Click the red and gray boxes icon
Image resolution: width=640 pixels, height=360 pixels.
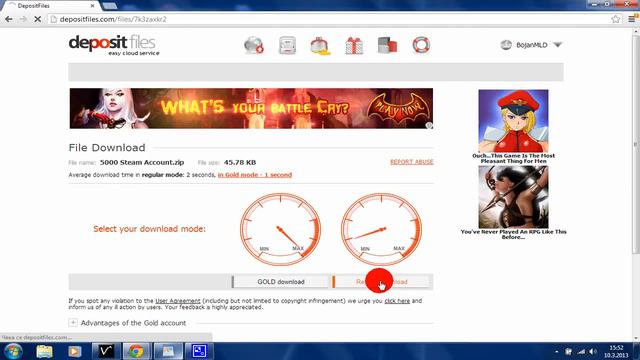pyautogui.click(x=387, y=45)
